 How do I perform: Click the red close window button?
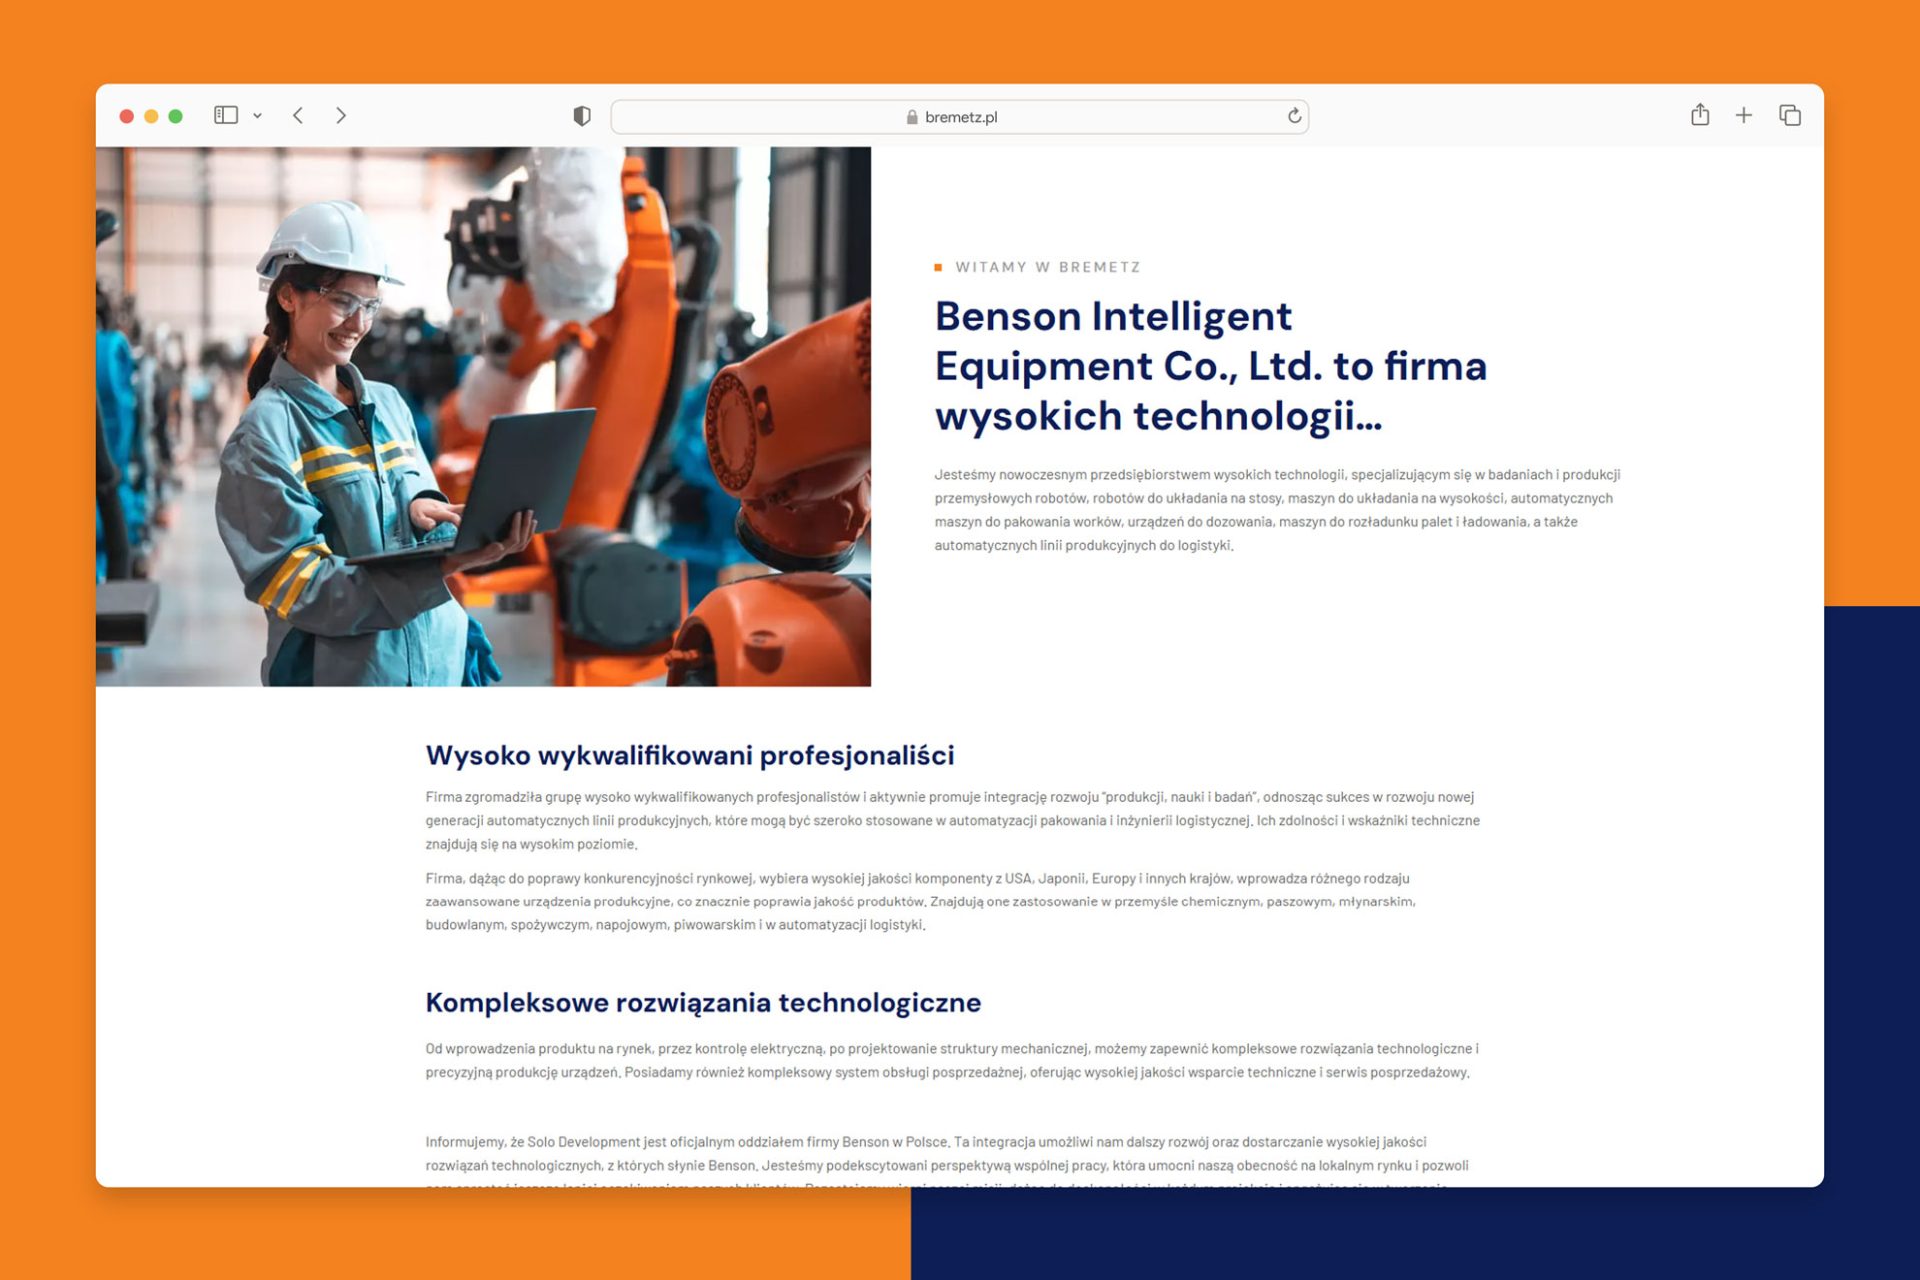tap(127, 116)
